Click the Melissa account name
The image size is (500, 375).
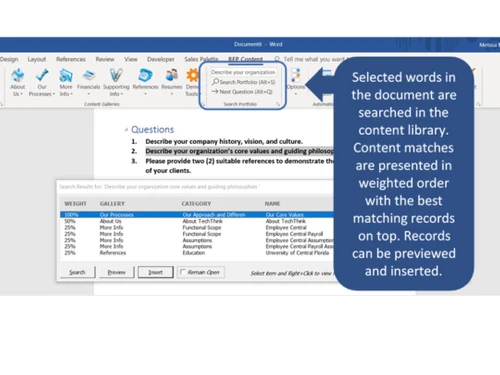pos(489,45)
